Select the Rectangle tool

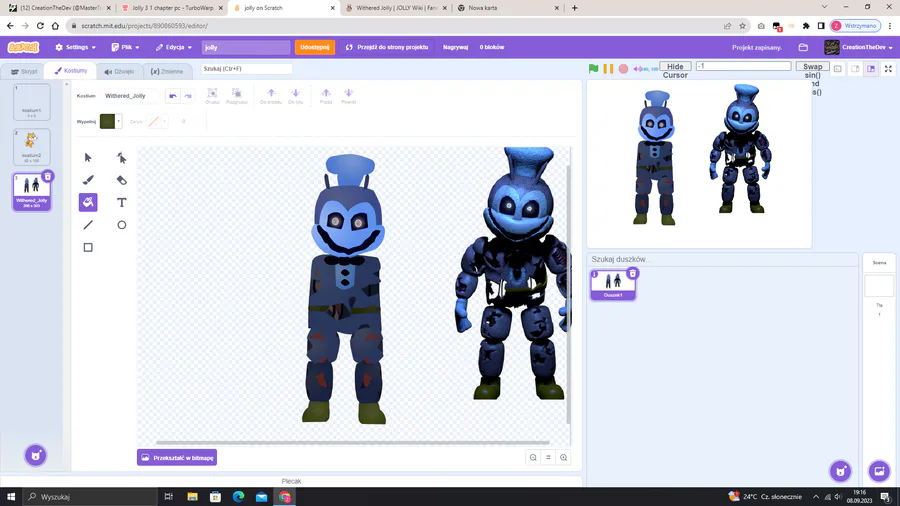[x=88, y=247]
